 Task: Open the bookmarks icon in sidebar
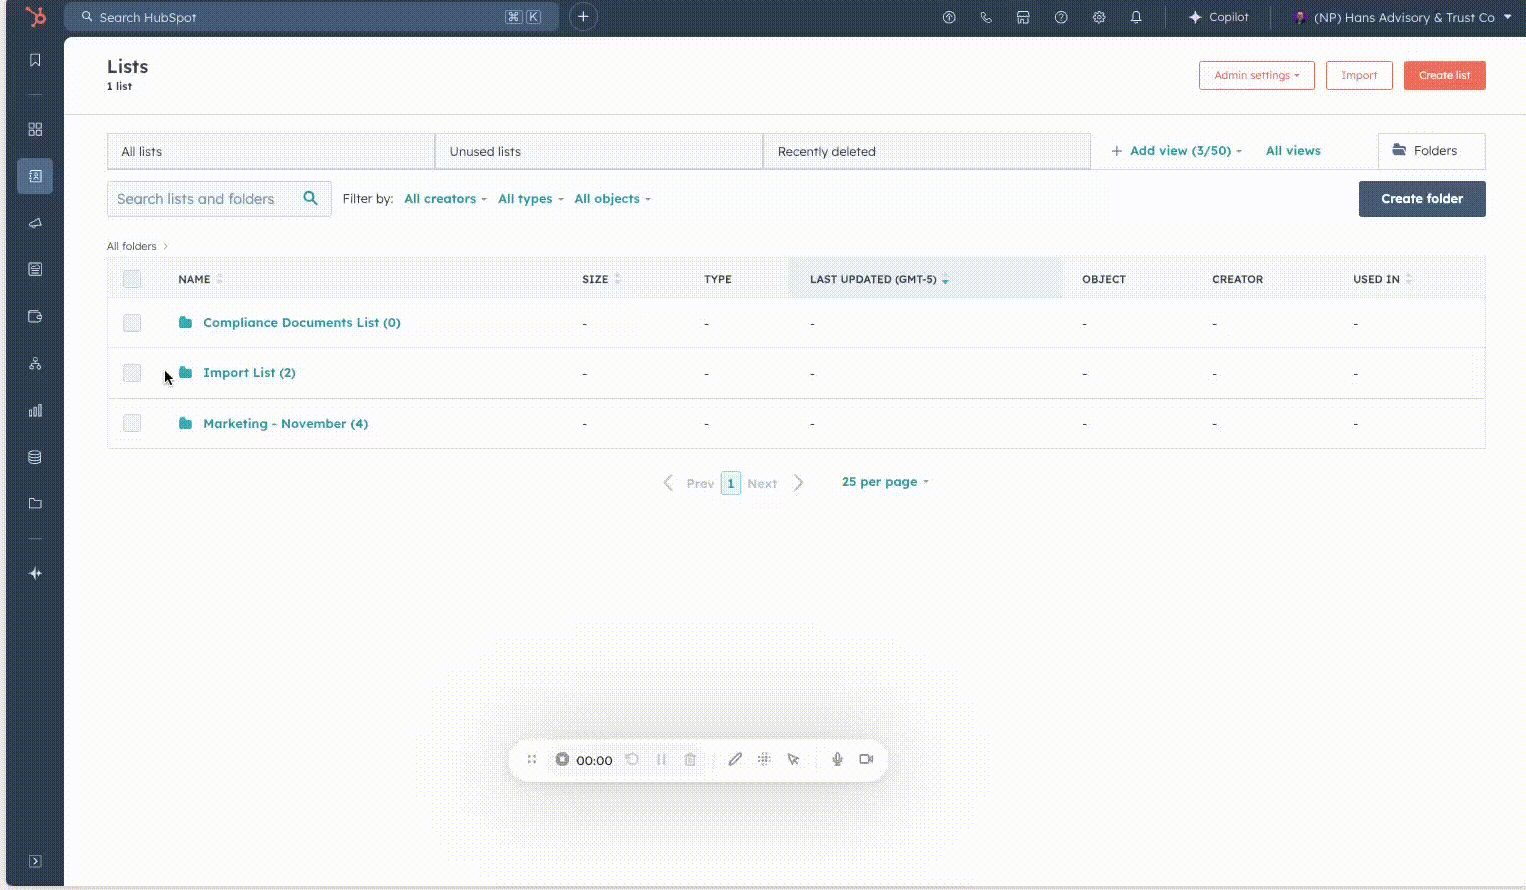(35, 60)
